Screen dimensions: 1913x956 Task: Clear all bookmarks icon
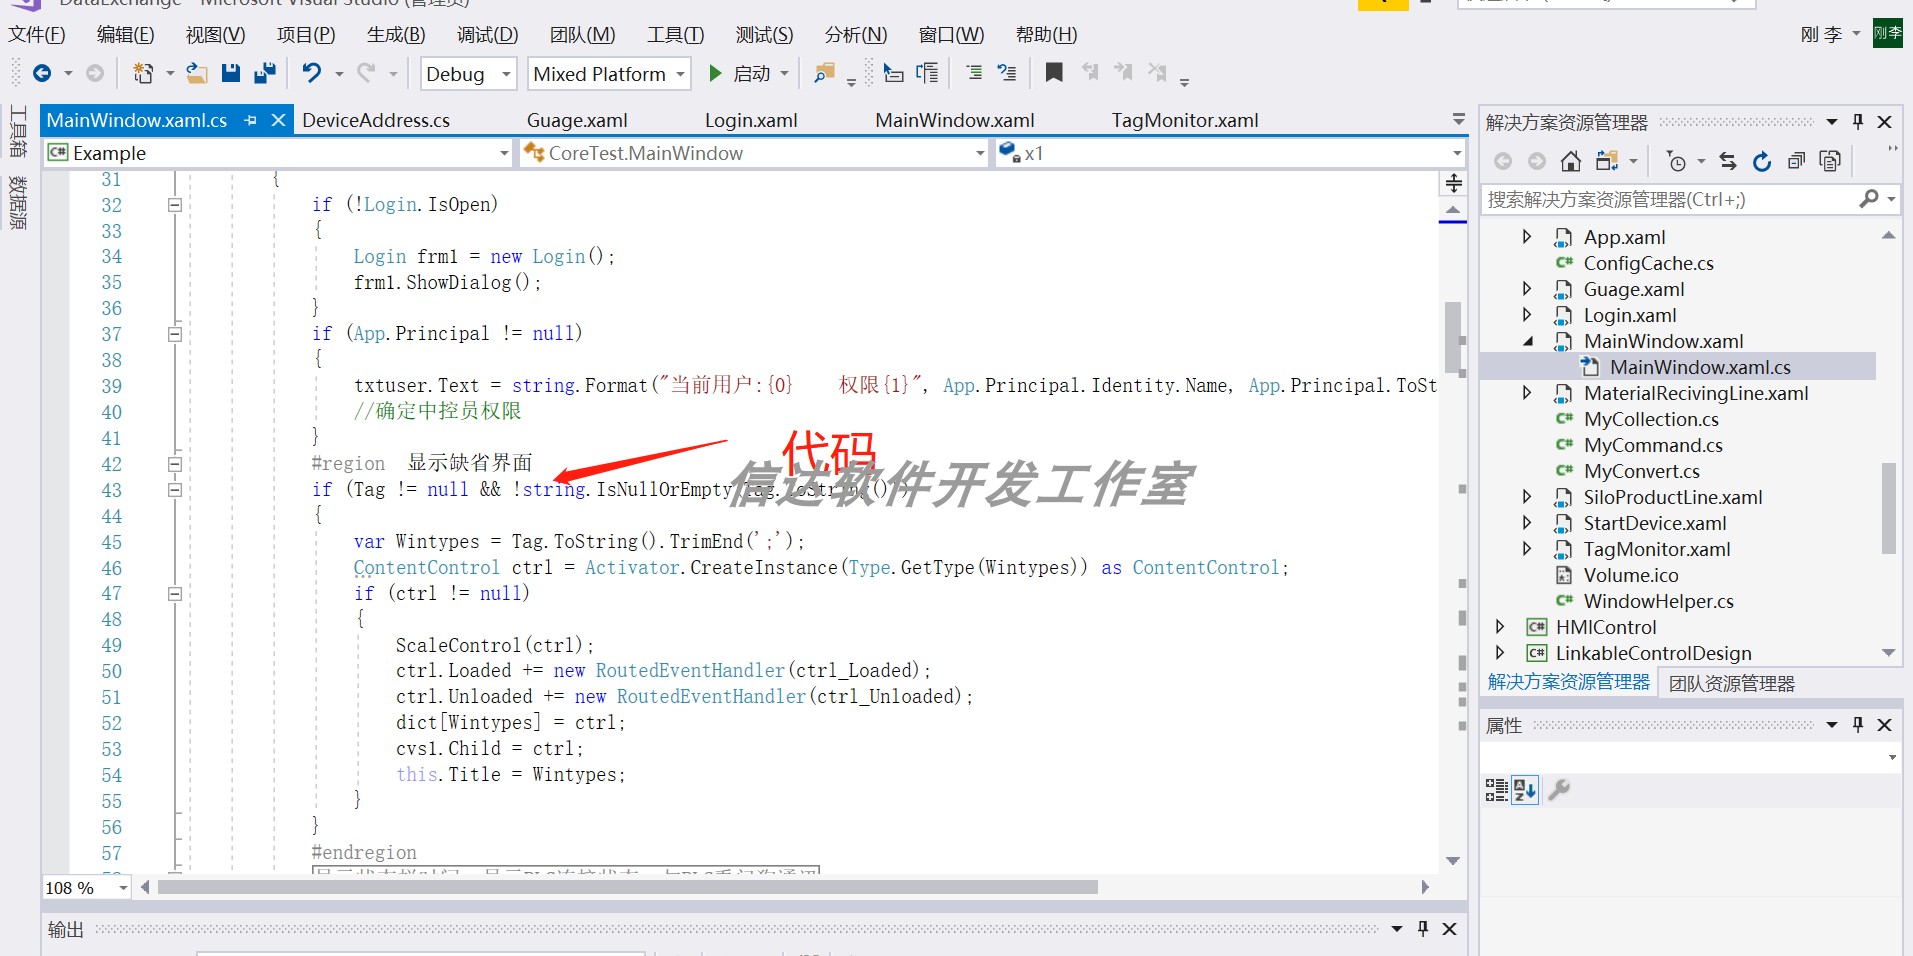coord(1158,72)
